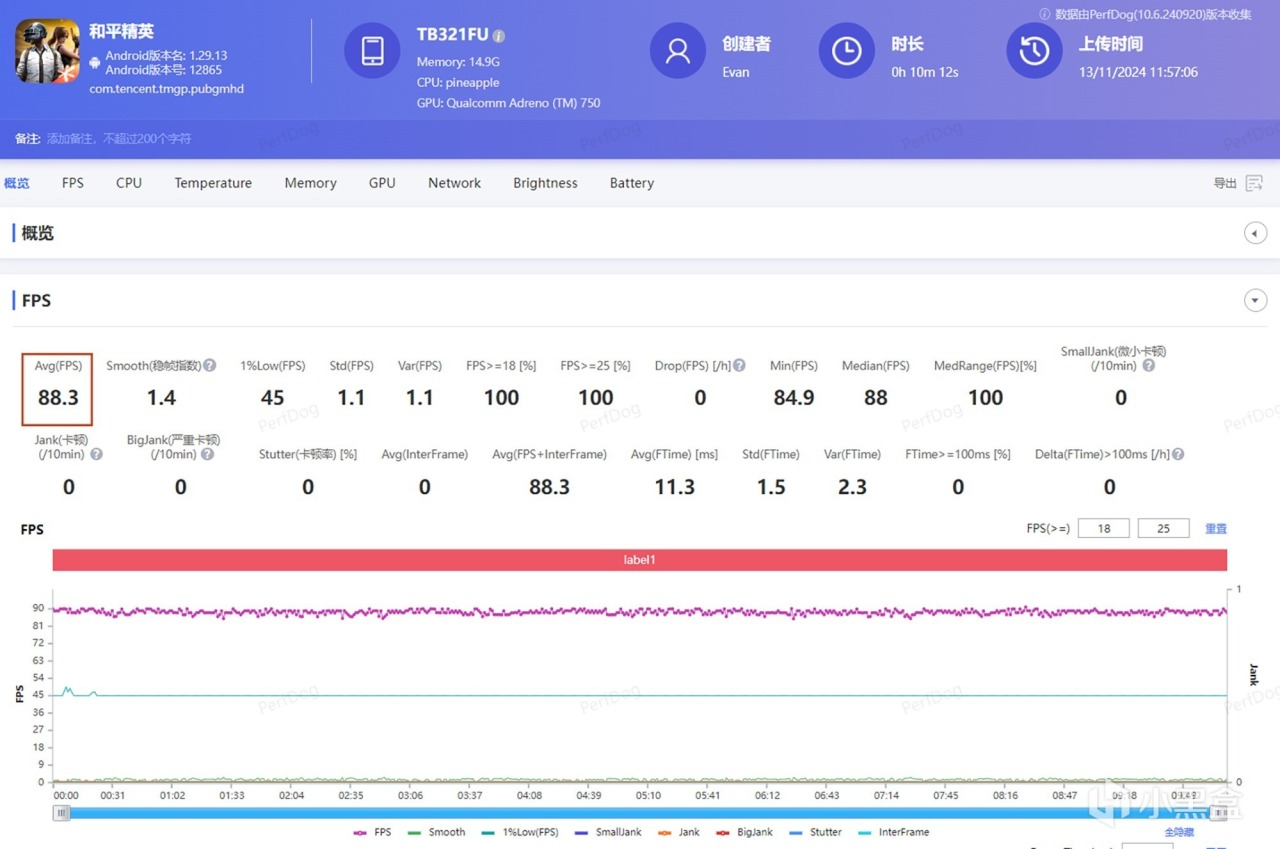
Task: Click the phone device icon beside TB321FU
Action: tap(372, 51)
